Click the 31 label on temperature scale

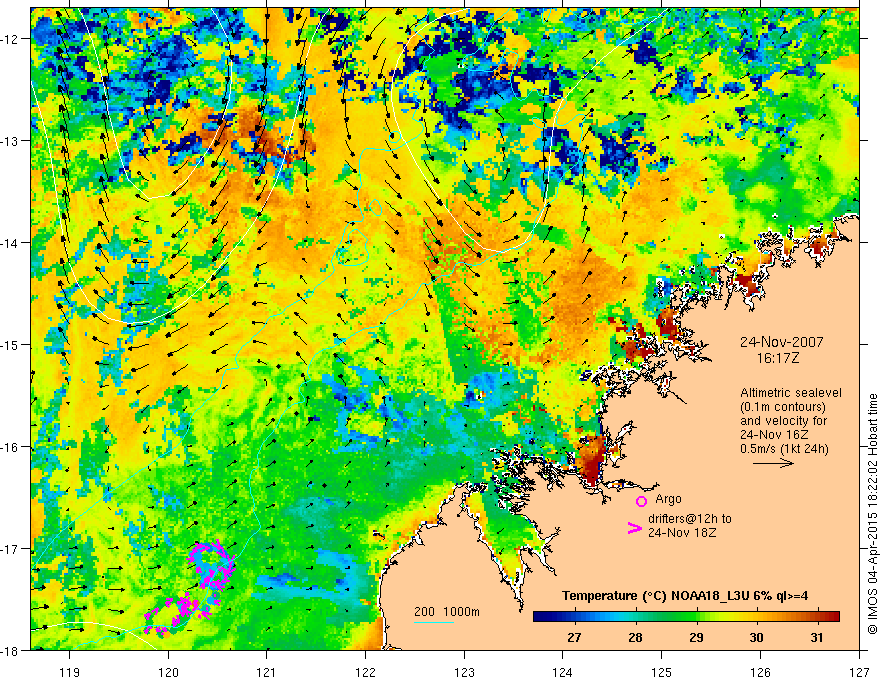click(x=817, y=637)
